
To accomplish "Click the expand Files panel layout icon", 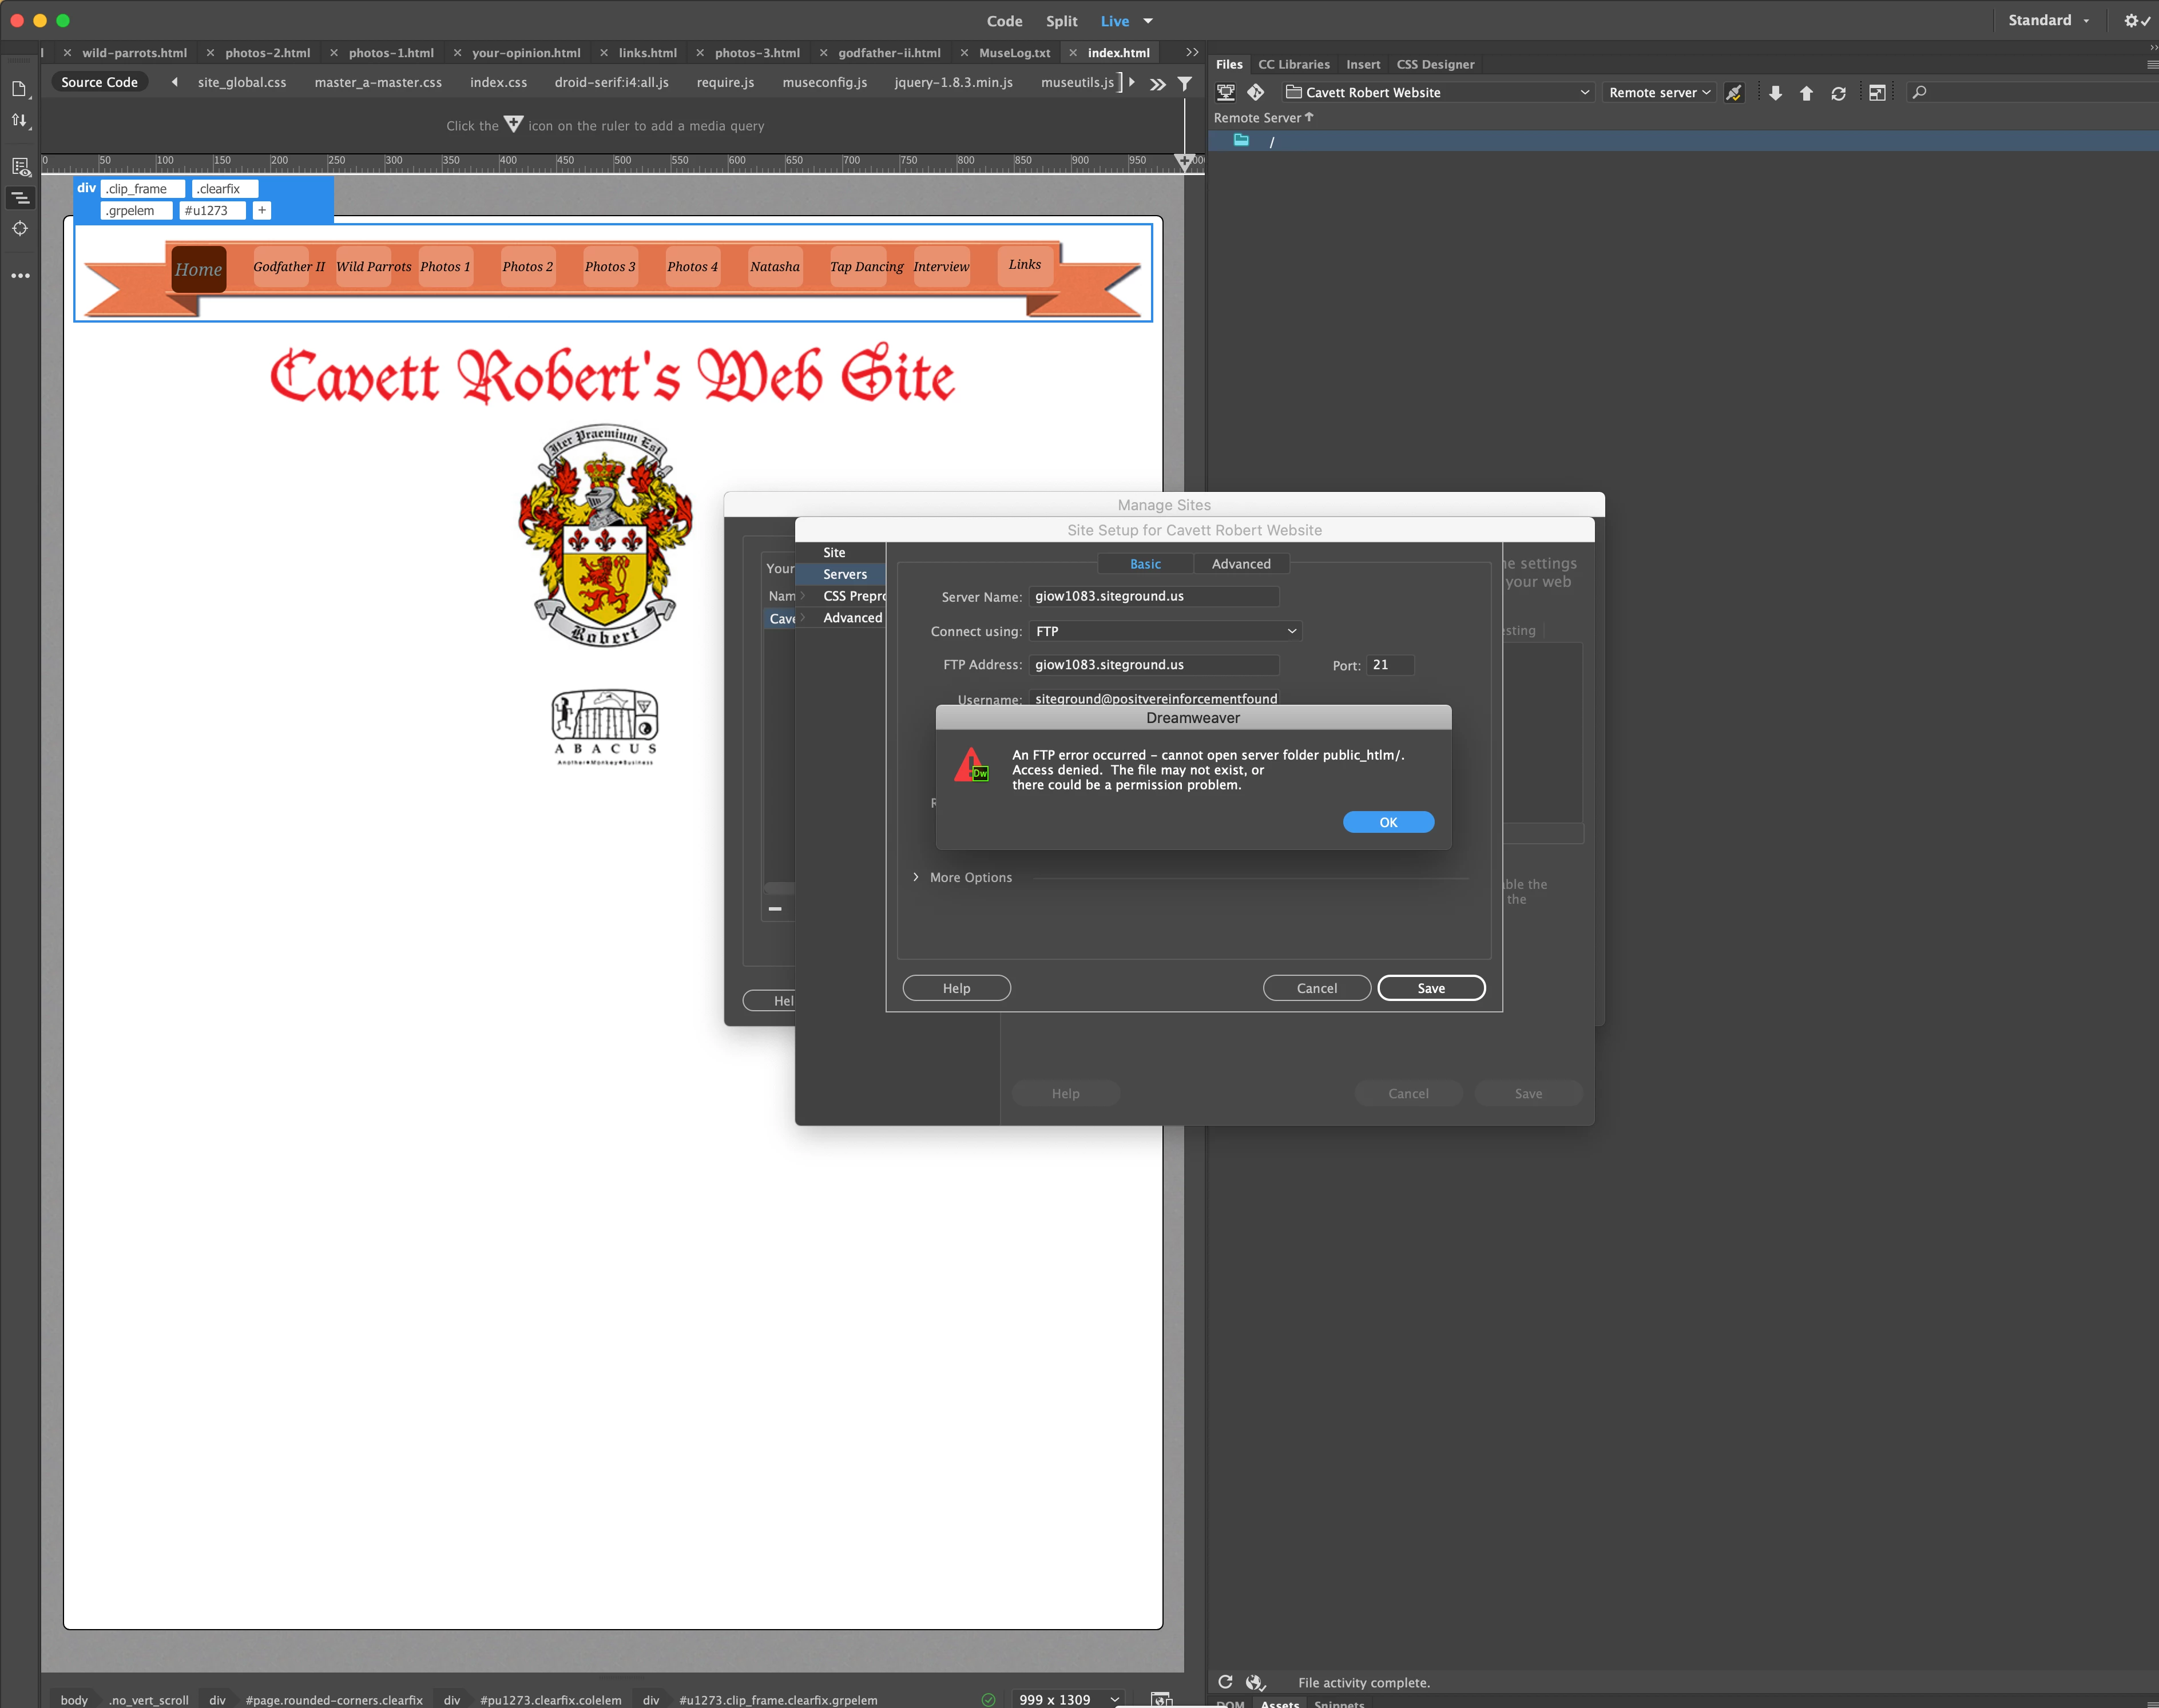I will pos(1877,92).
